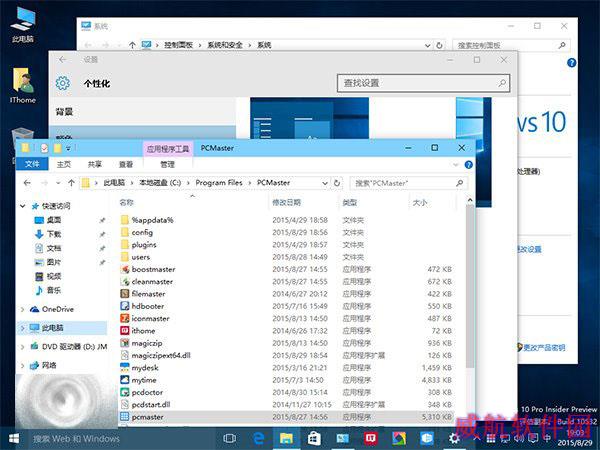Viewport: 600px width, 450px height.
Task: Switch to the View ribbon tab
Action: point(126,165)
